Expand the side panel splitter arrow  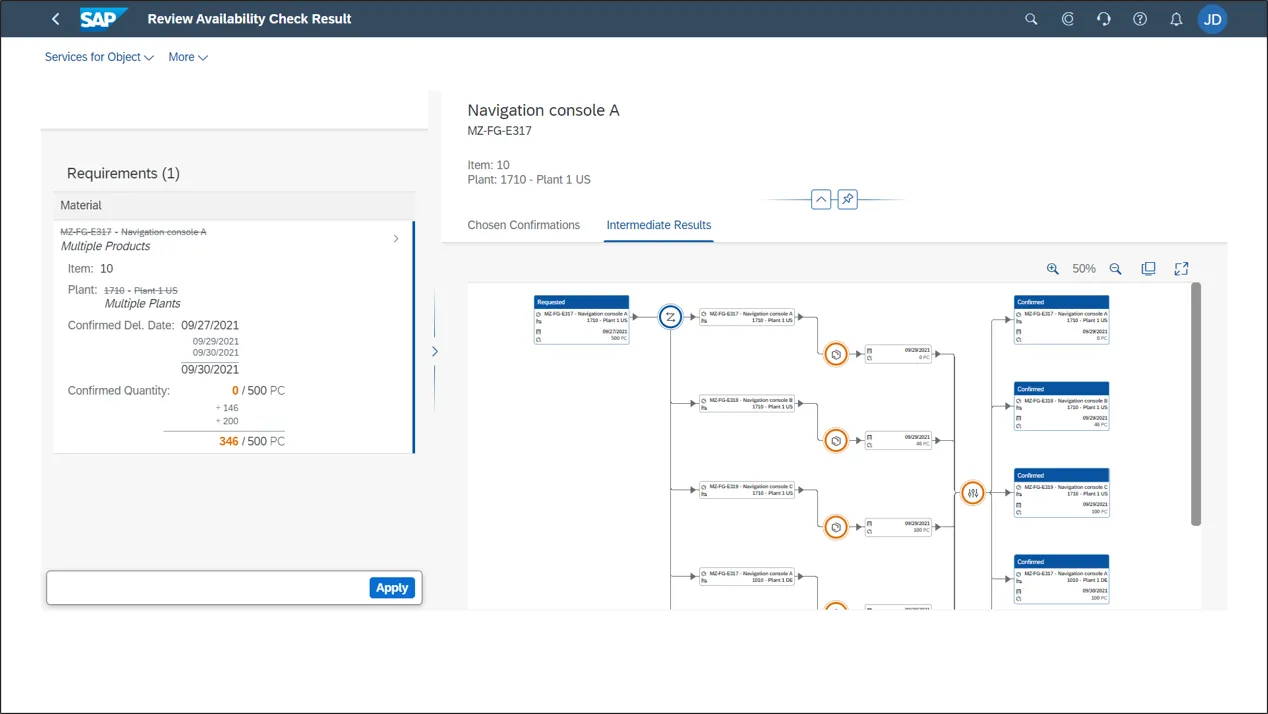pyautogui.click(x=434, y=351)
